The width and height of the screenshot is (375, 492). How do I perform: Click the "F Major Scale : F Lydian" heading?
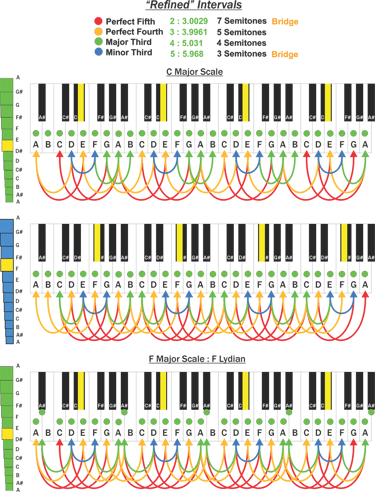coord(197,359)
